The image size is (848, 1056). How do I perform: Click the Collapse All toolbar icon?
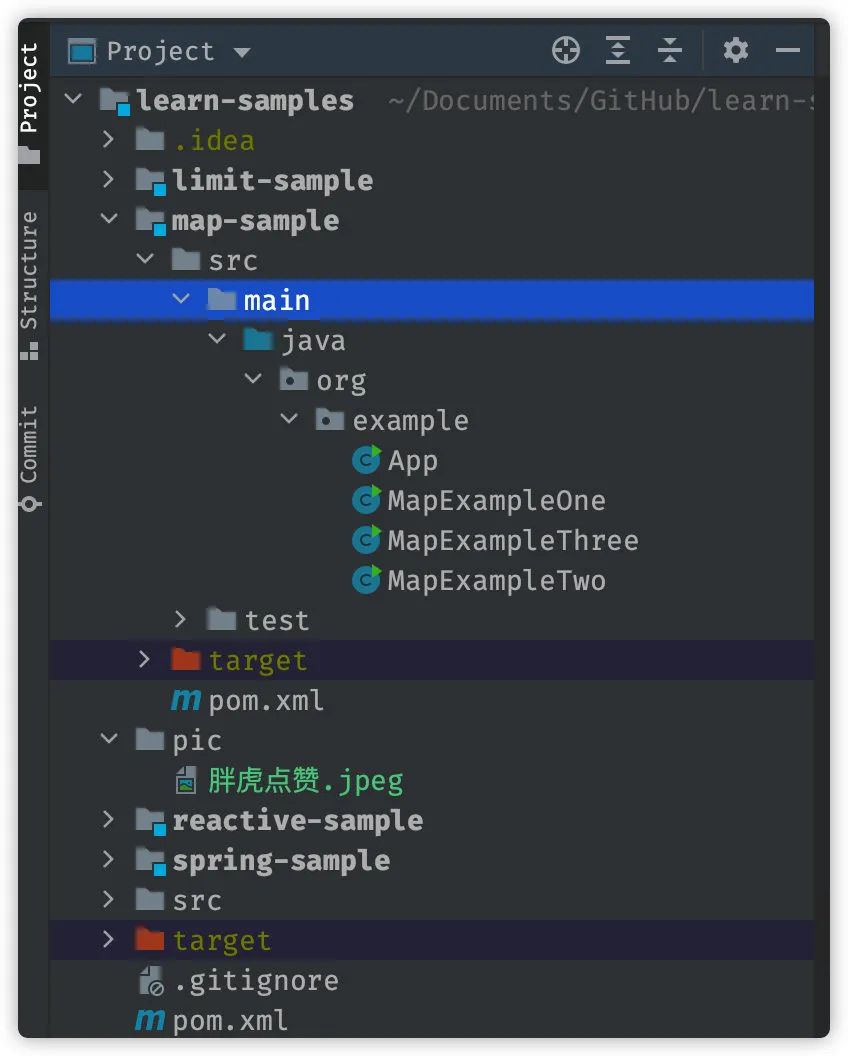click(669, 50)
